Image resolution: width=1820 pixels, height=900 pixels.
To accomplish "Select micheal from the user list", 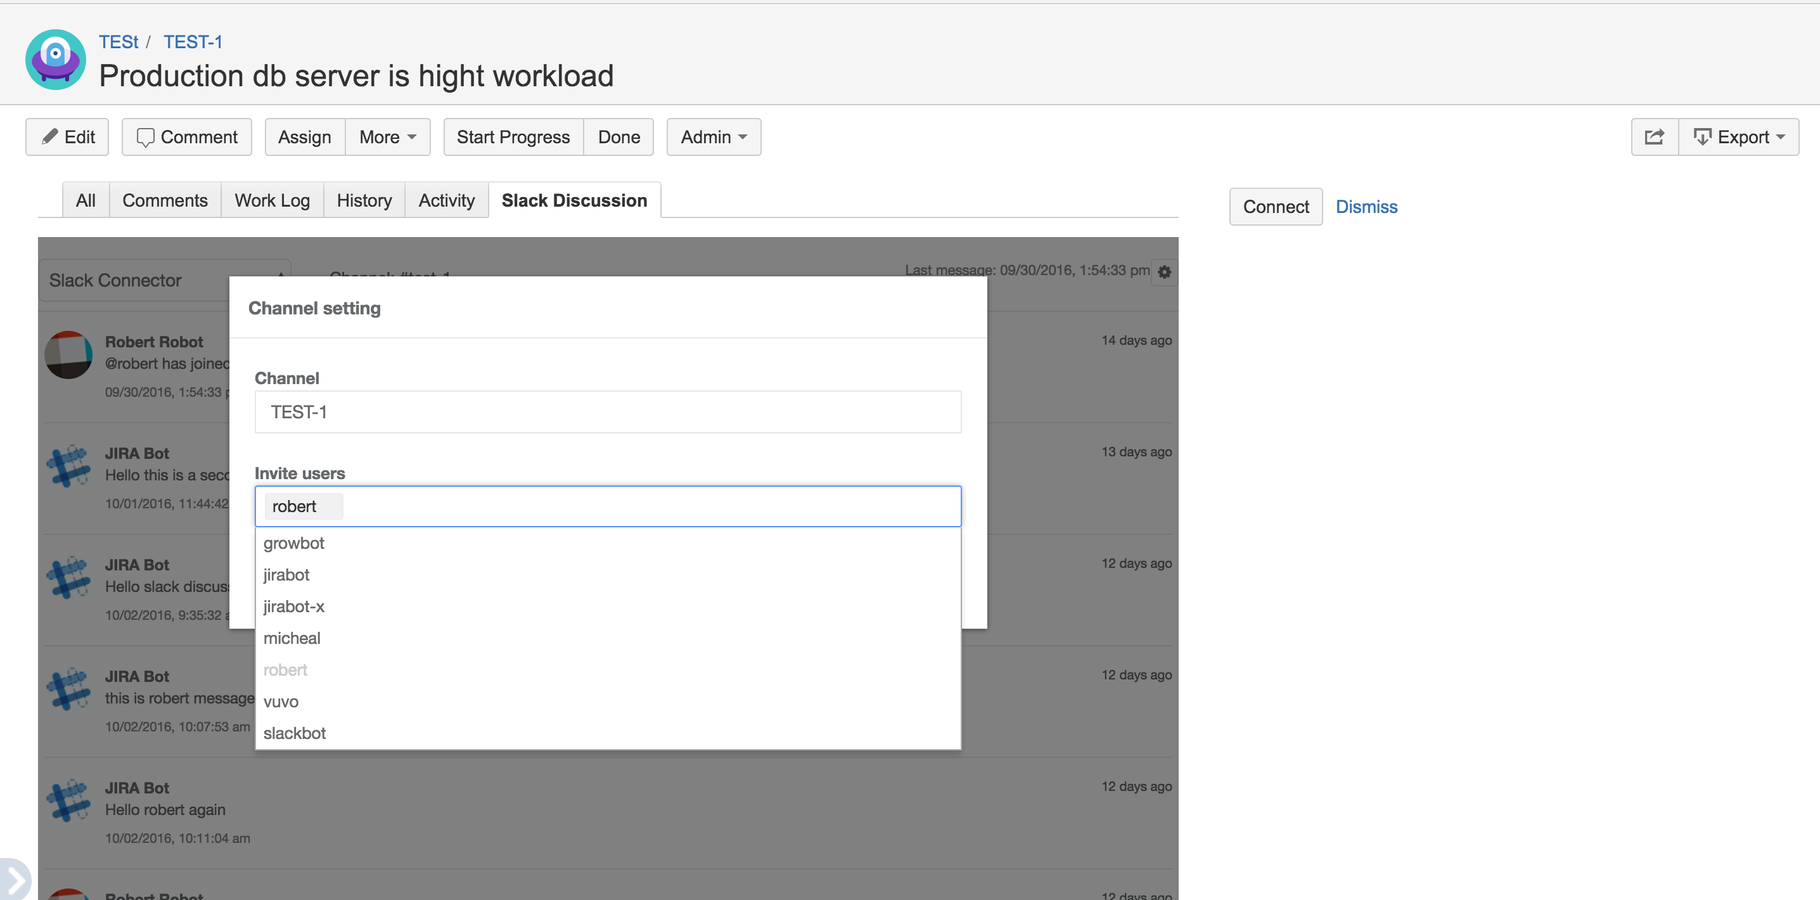I will coord(608,638).
